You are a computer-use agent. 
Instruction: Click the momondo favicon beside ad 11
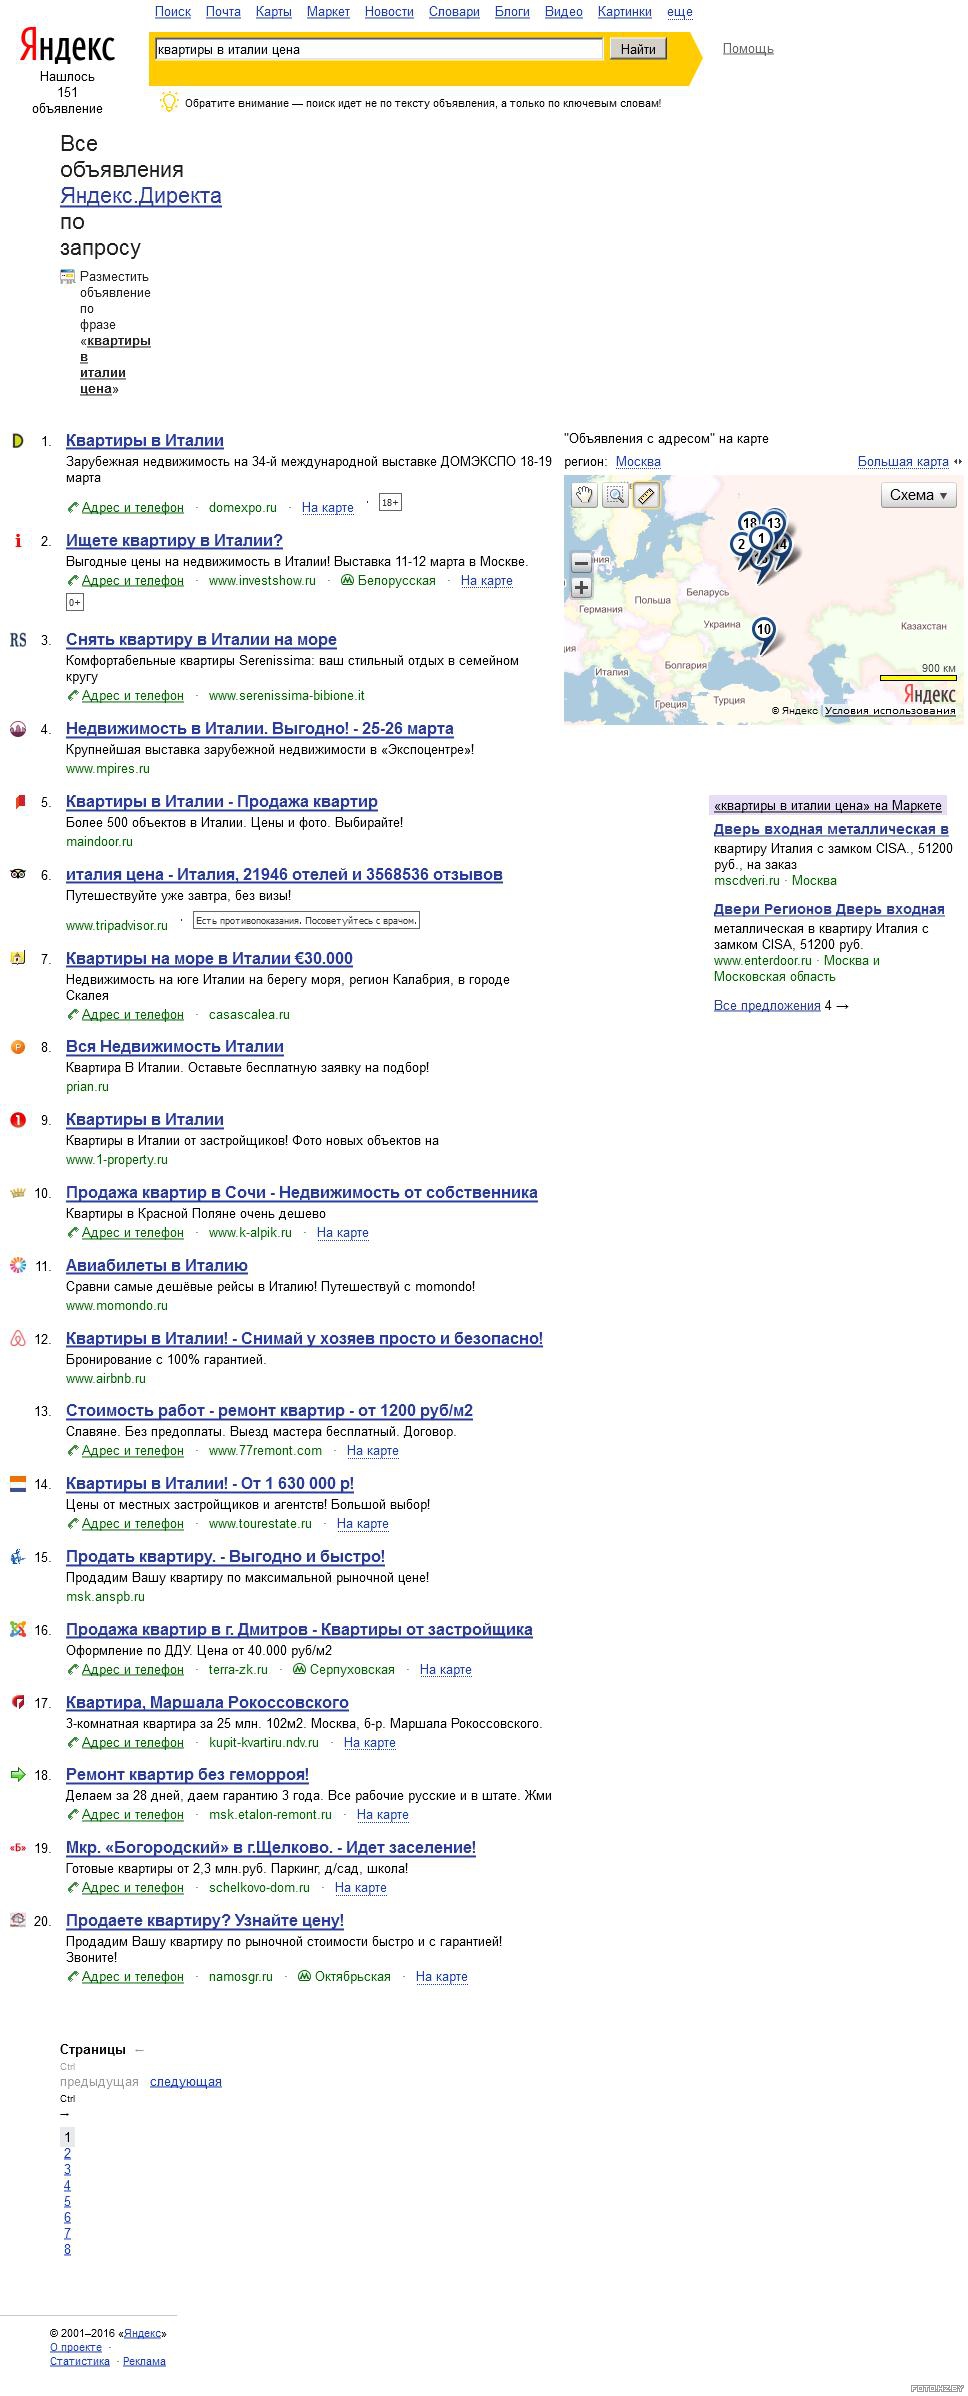[x=17, y=1266]
